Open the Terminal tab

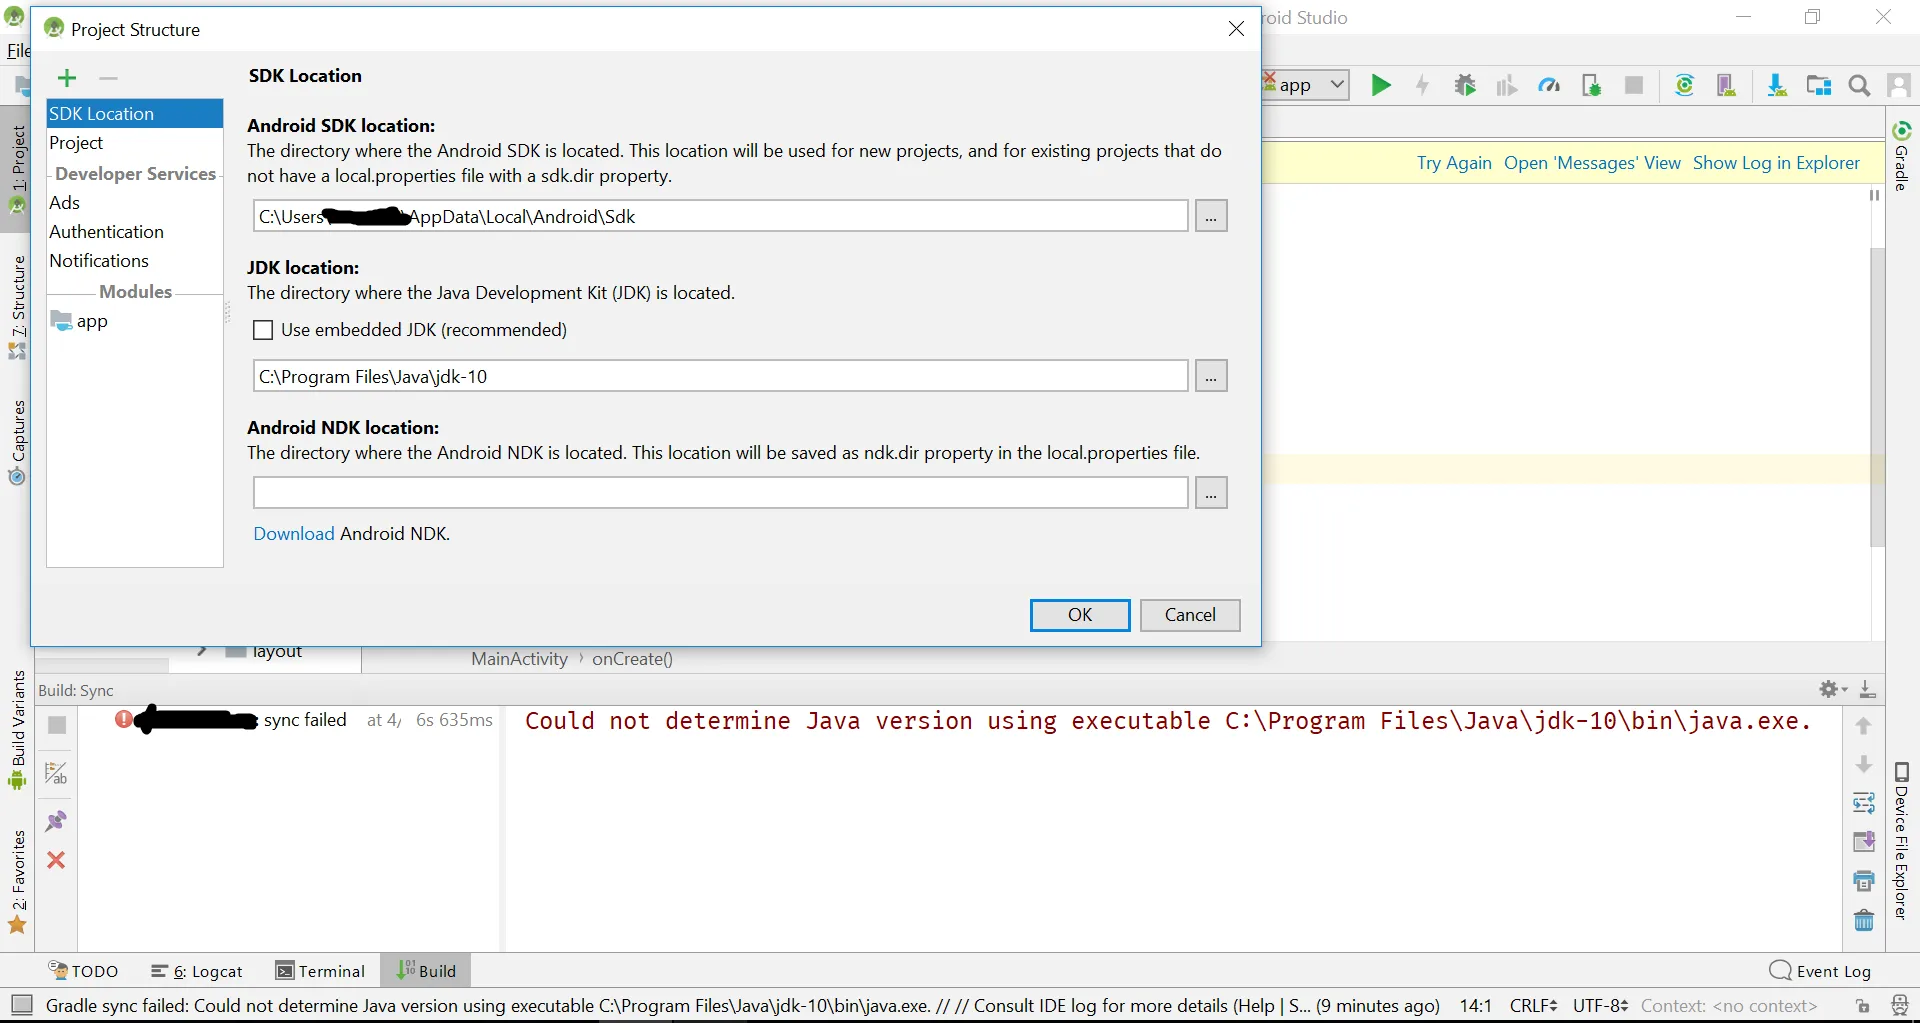tap(321, 971)
